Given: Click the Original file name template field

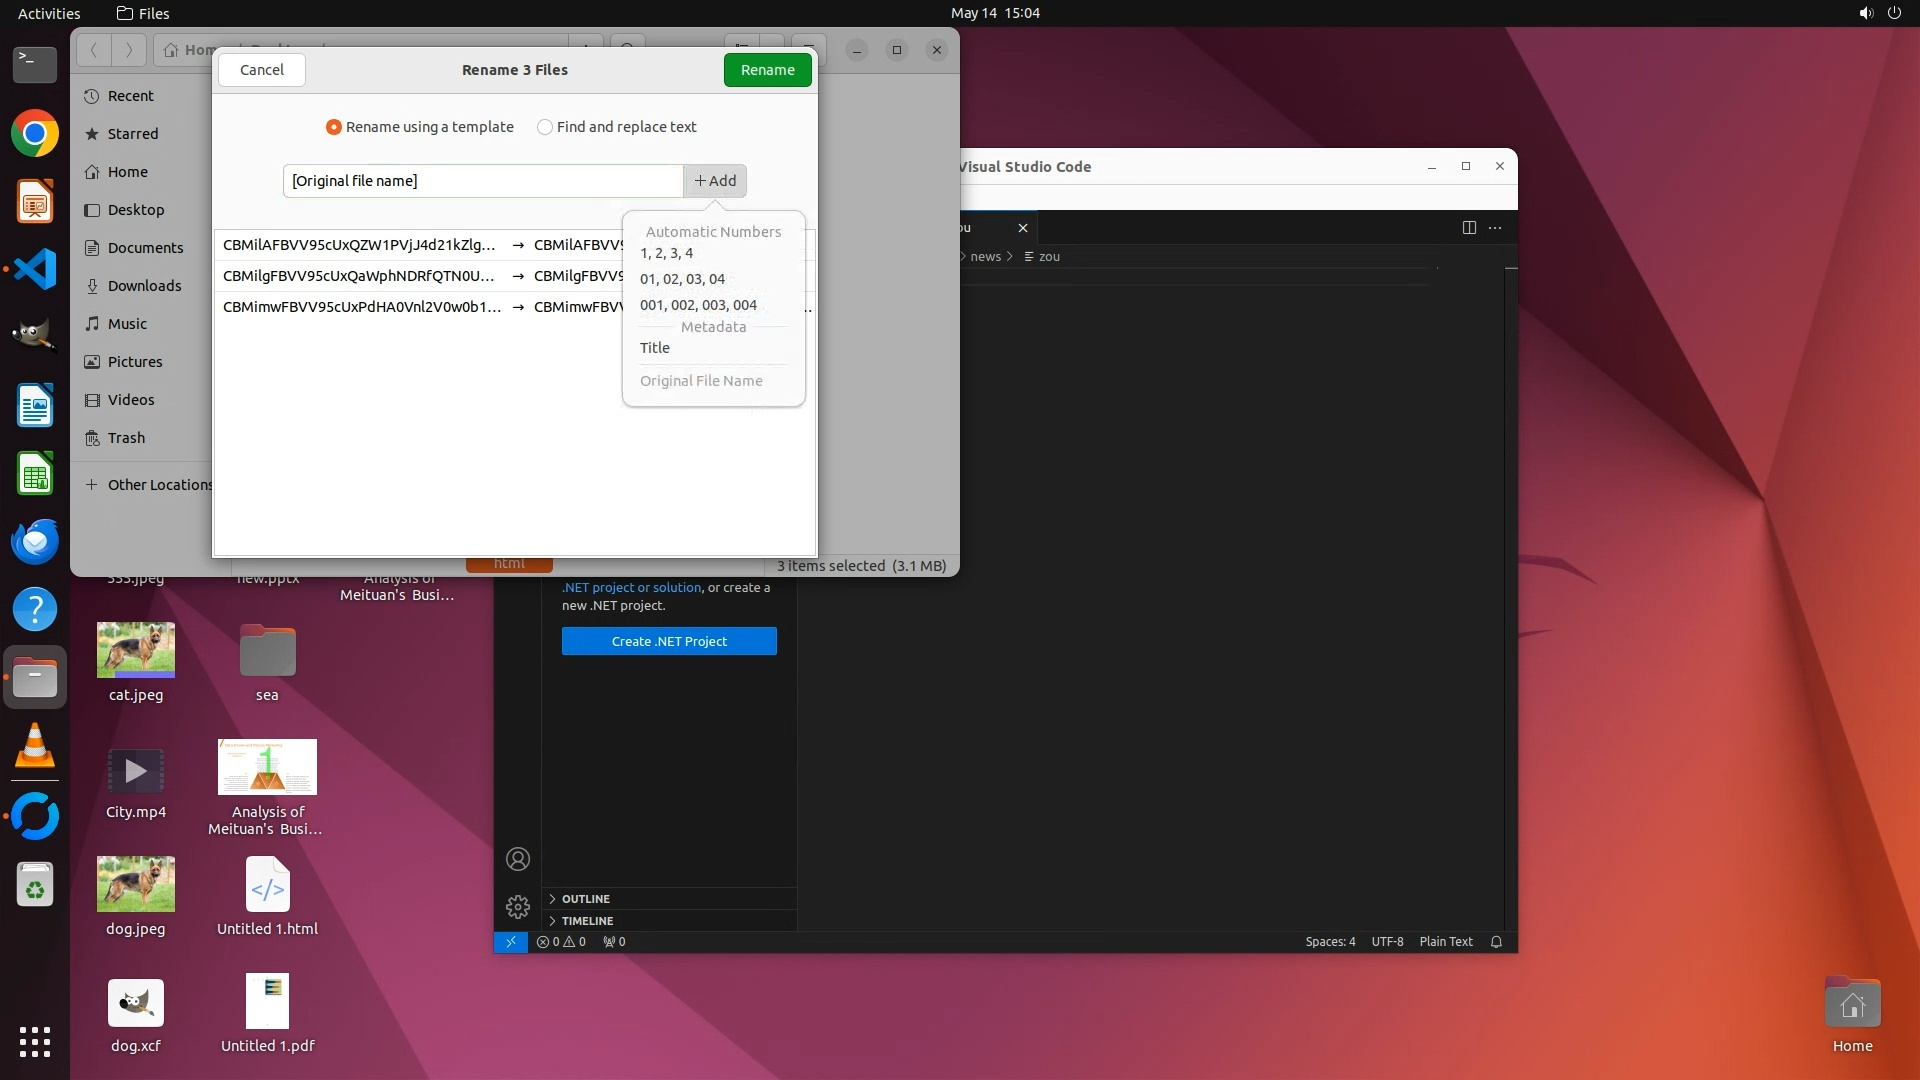Looking at the screenshot, I should tap(483, 181).
